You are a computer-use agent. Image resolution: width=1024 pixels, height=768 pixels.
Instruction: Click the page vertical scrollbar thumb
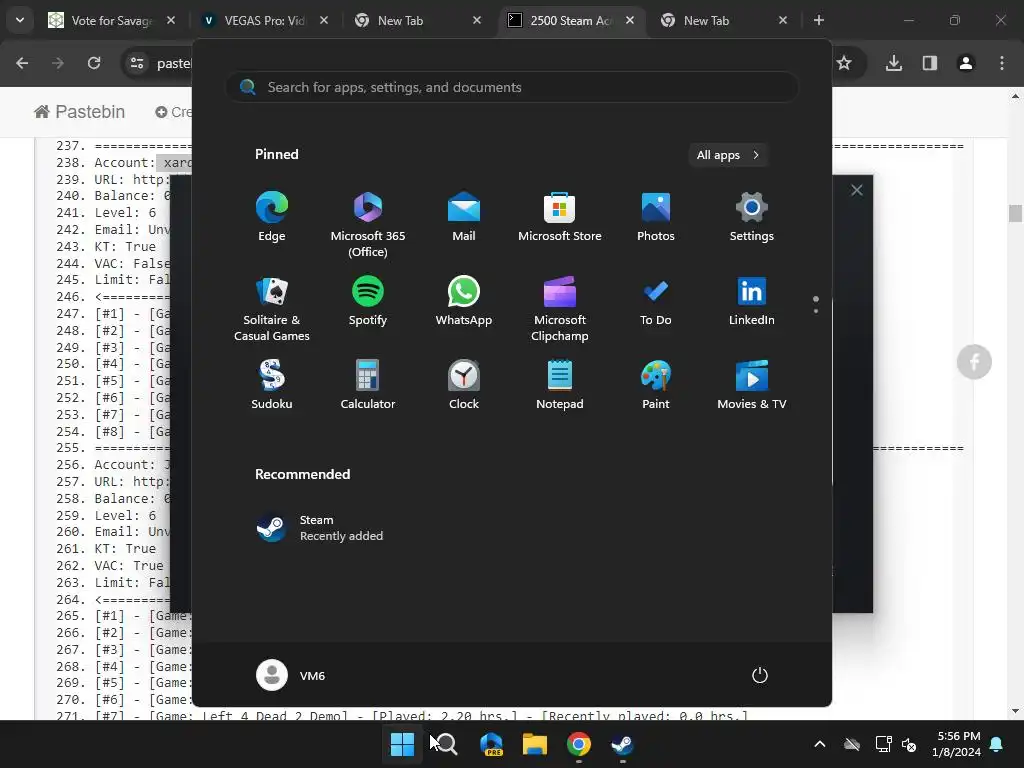click(1015, 214)
